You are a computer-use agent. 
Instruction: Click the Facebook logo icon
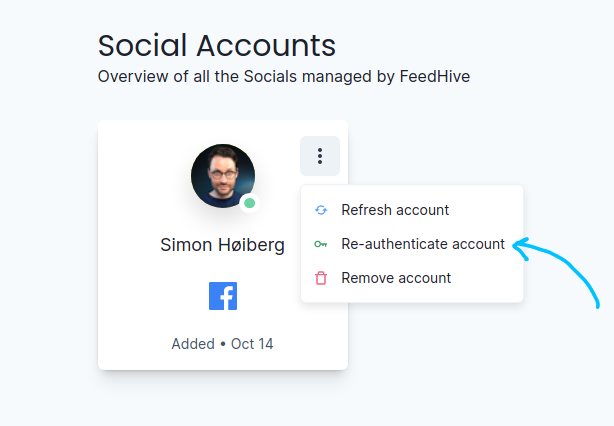tap(223, 296)
